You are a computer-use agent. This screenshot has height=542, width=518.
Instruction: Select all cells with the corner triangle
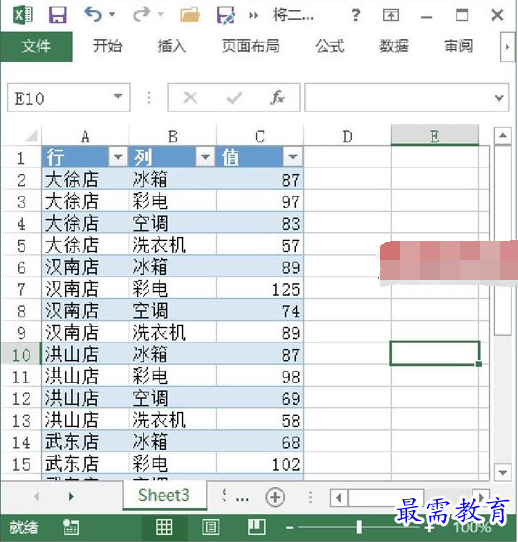[x=31, y=136]
